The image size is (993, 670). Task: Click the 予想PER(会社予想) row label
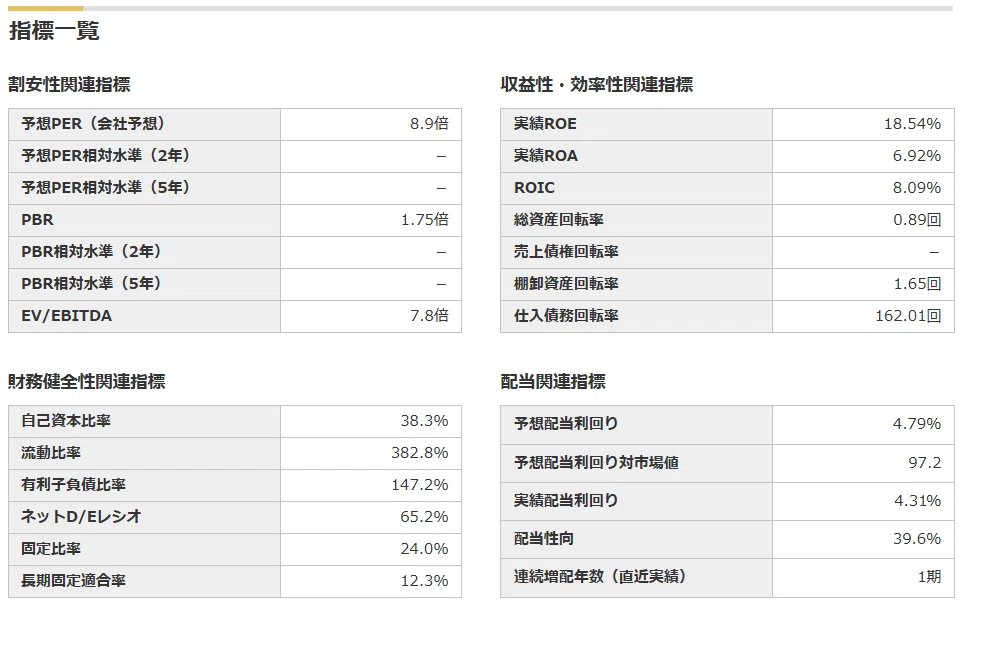(x=93, y=123)
